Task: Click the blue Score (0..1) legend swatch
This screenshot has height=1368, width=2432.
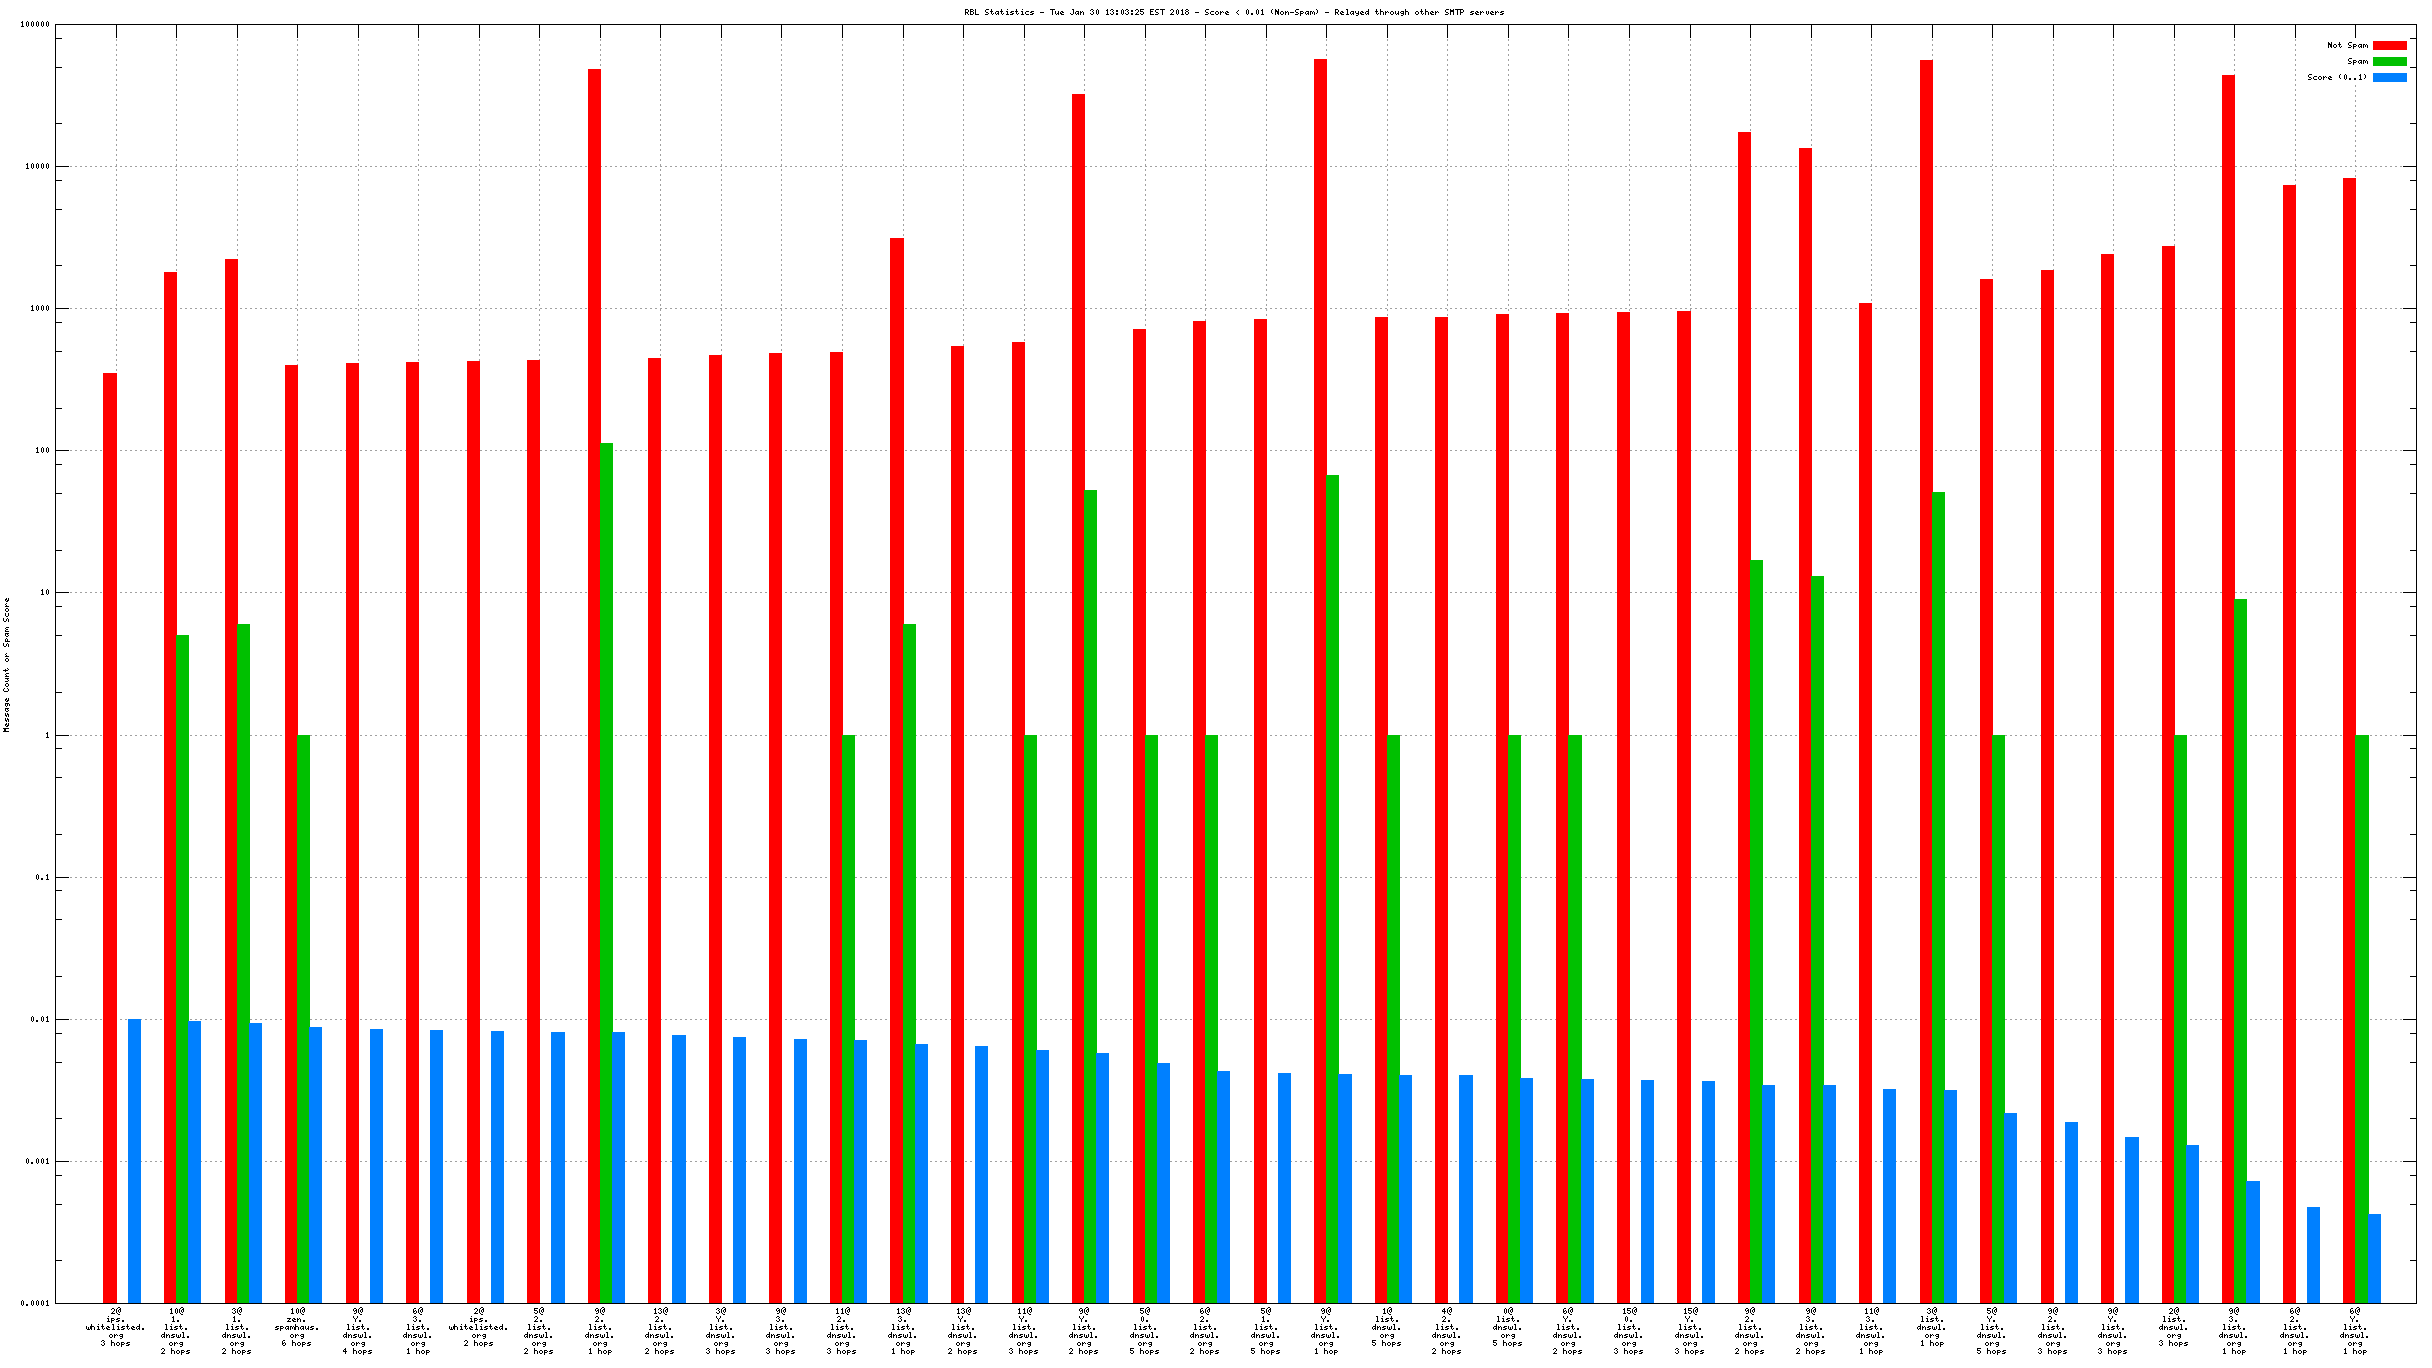Action: (2389, 77)
